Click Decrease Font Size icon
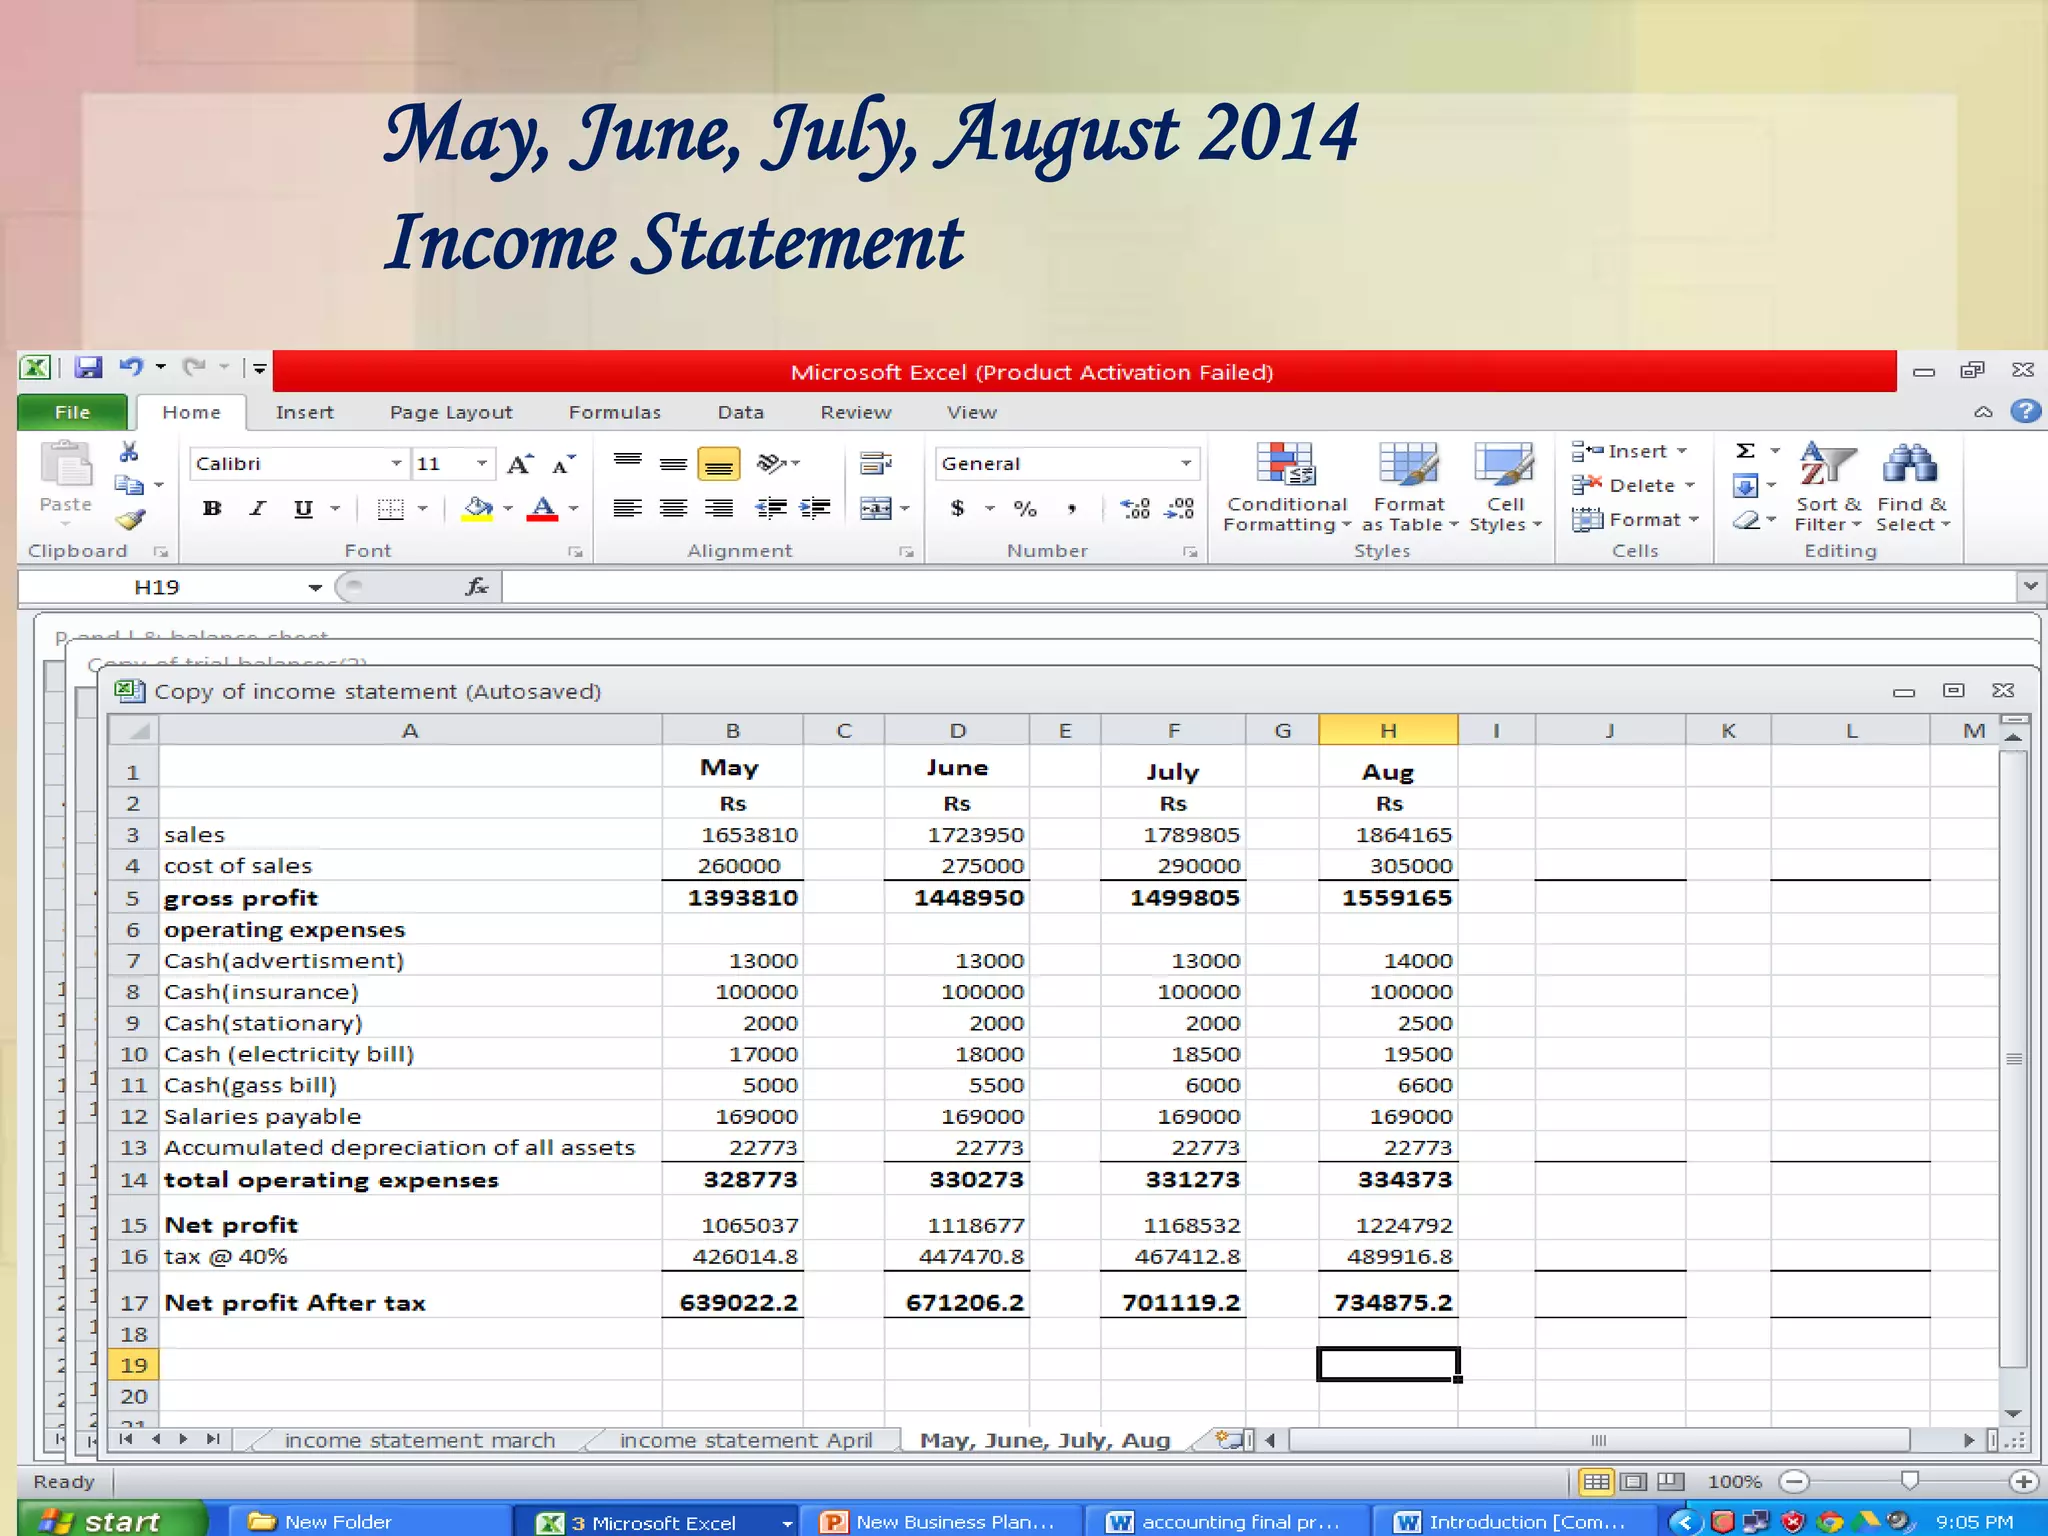This screenshot has height=1536, width=2048. click(565, 464)
